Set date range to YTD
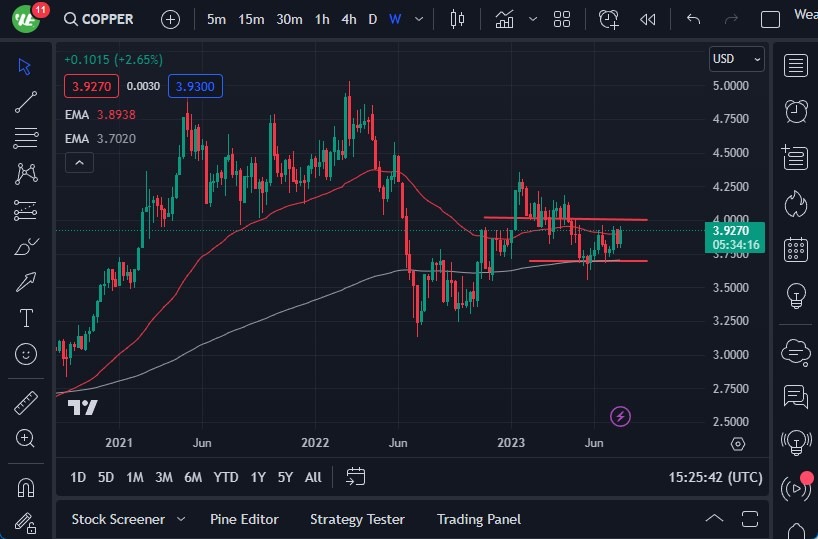Image resolution: width=818 pixels, height=539 pixels. point(226,477)
